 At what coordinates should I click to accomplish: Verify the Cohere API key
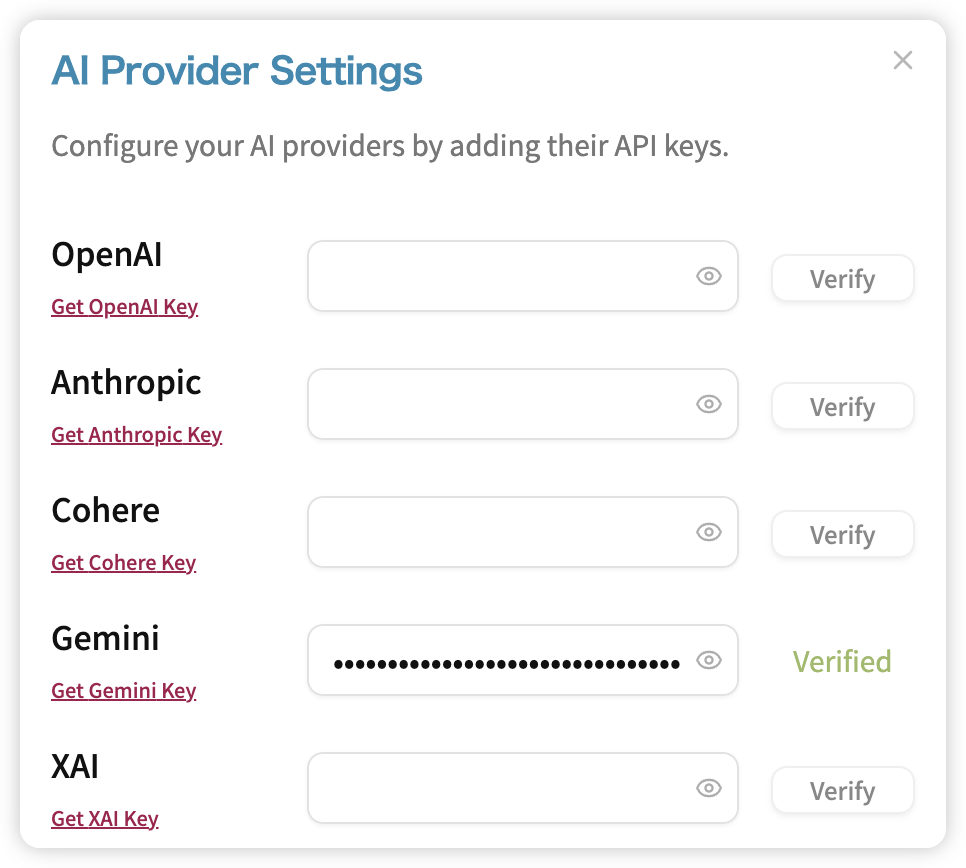[x=842, y=535]
